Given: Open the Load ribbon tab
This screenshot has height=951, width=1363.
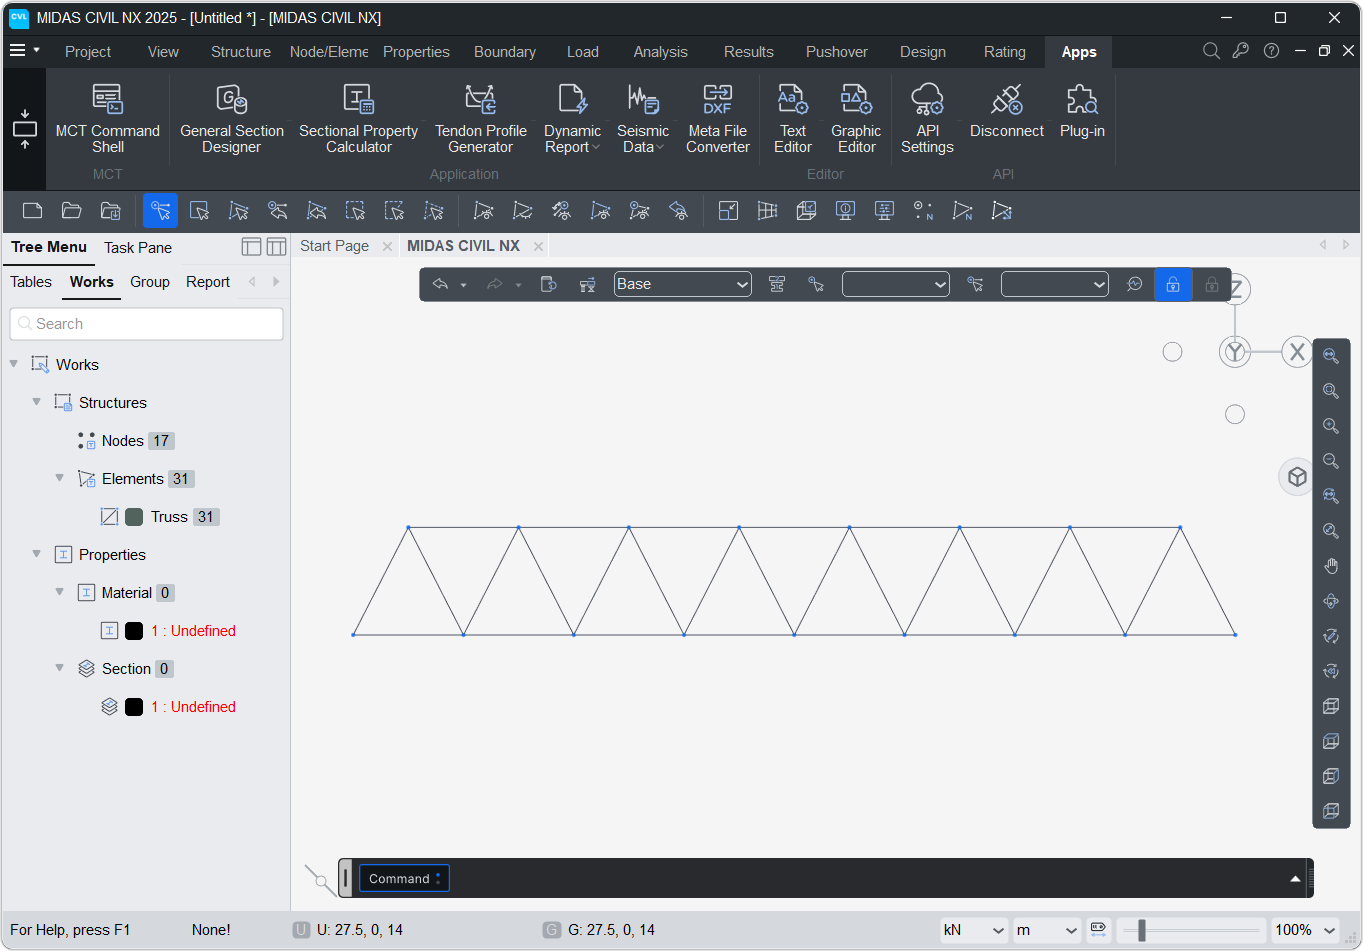Looking at the screenshot, I should [x=583, y=52].
